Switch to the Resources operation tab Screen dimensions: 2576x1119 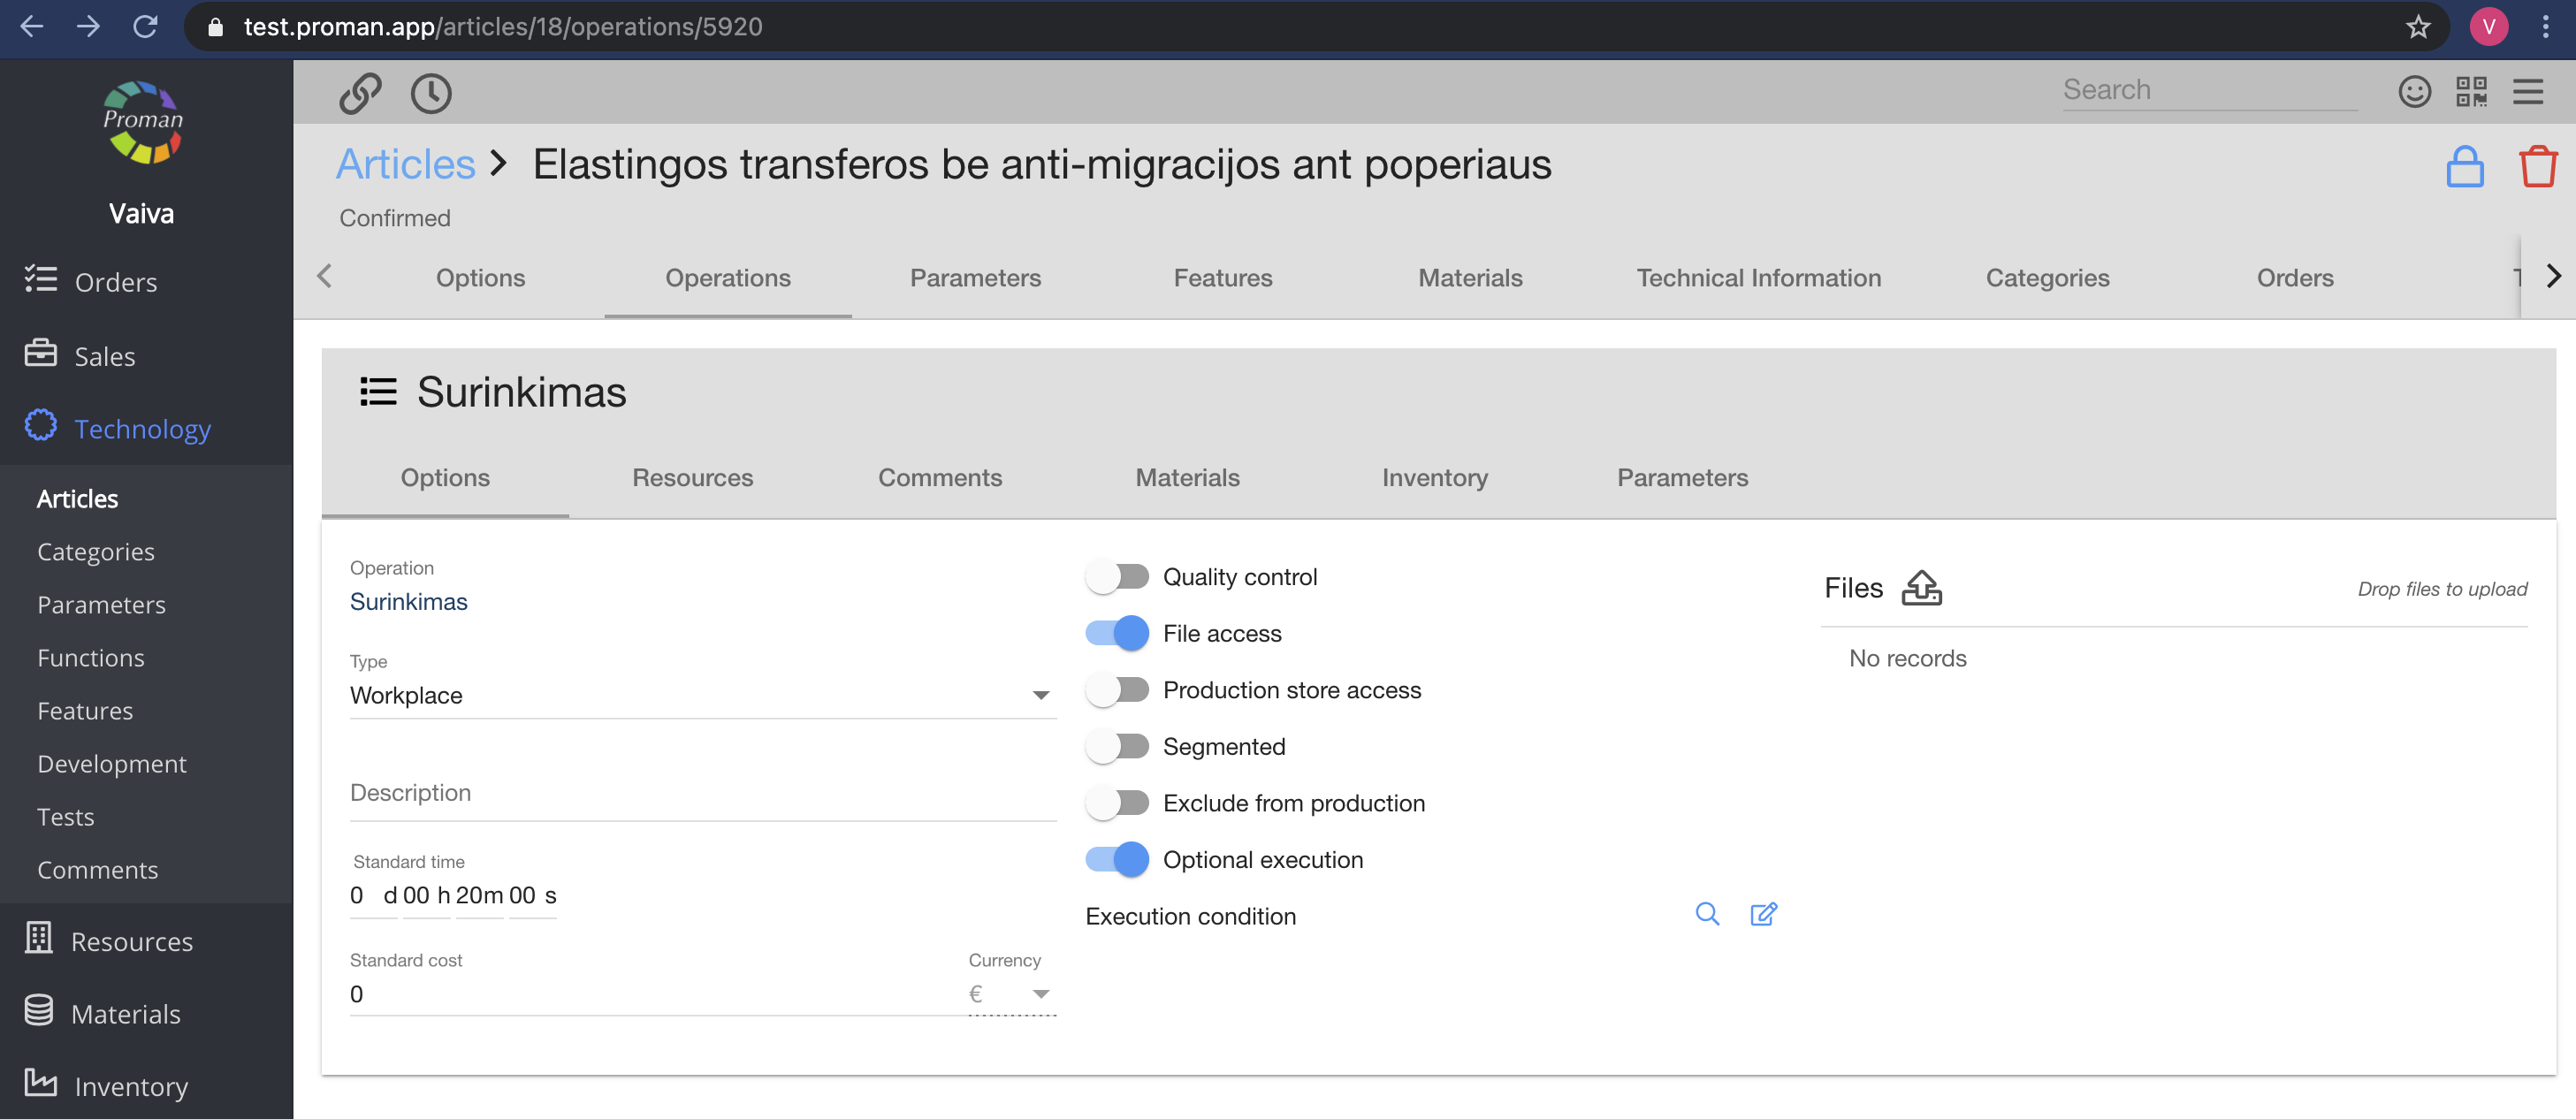[x=692, y=478]
